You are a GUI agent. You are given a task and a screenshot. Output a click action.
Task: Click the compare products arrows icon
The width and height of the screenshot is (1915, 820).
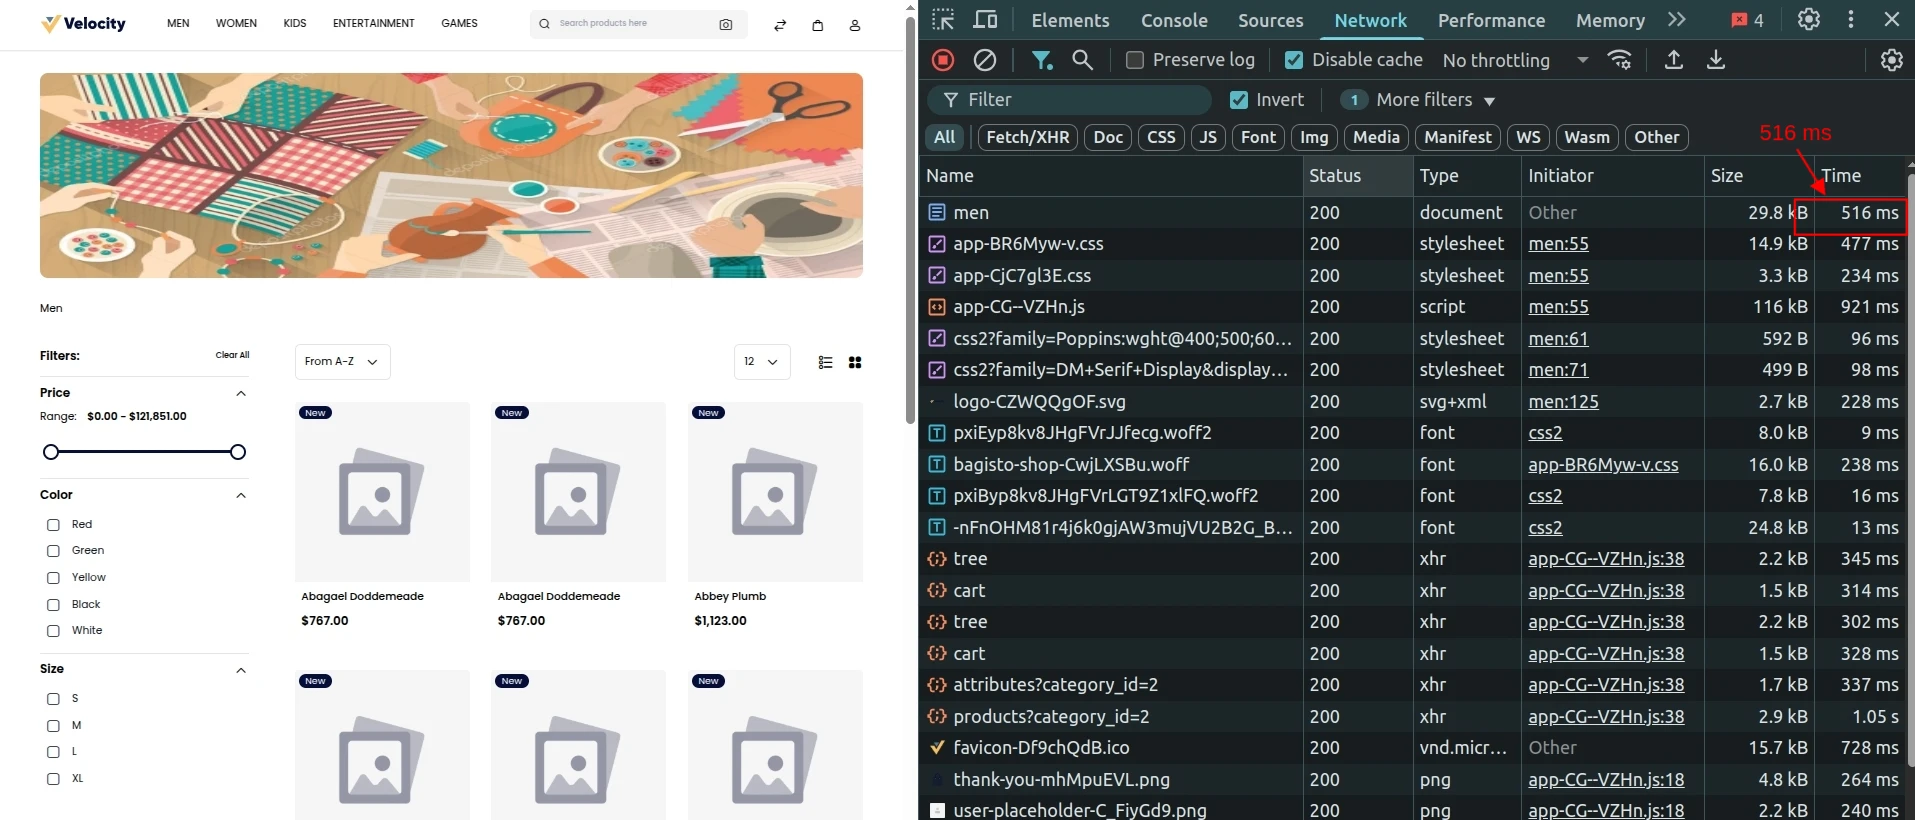click(780, 25)
